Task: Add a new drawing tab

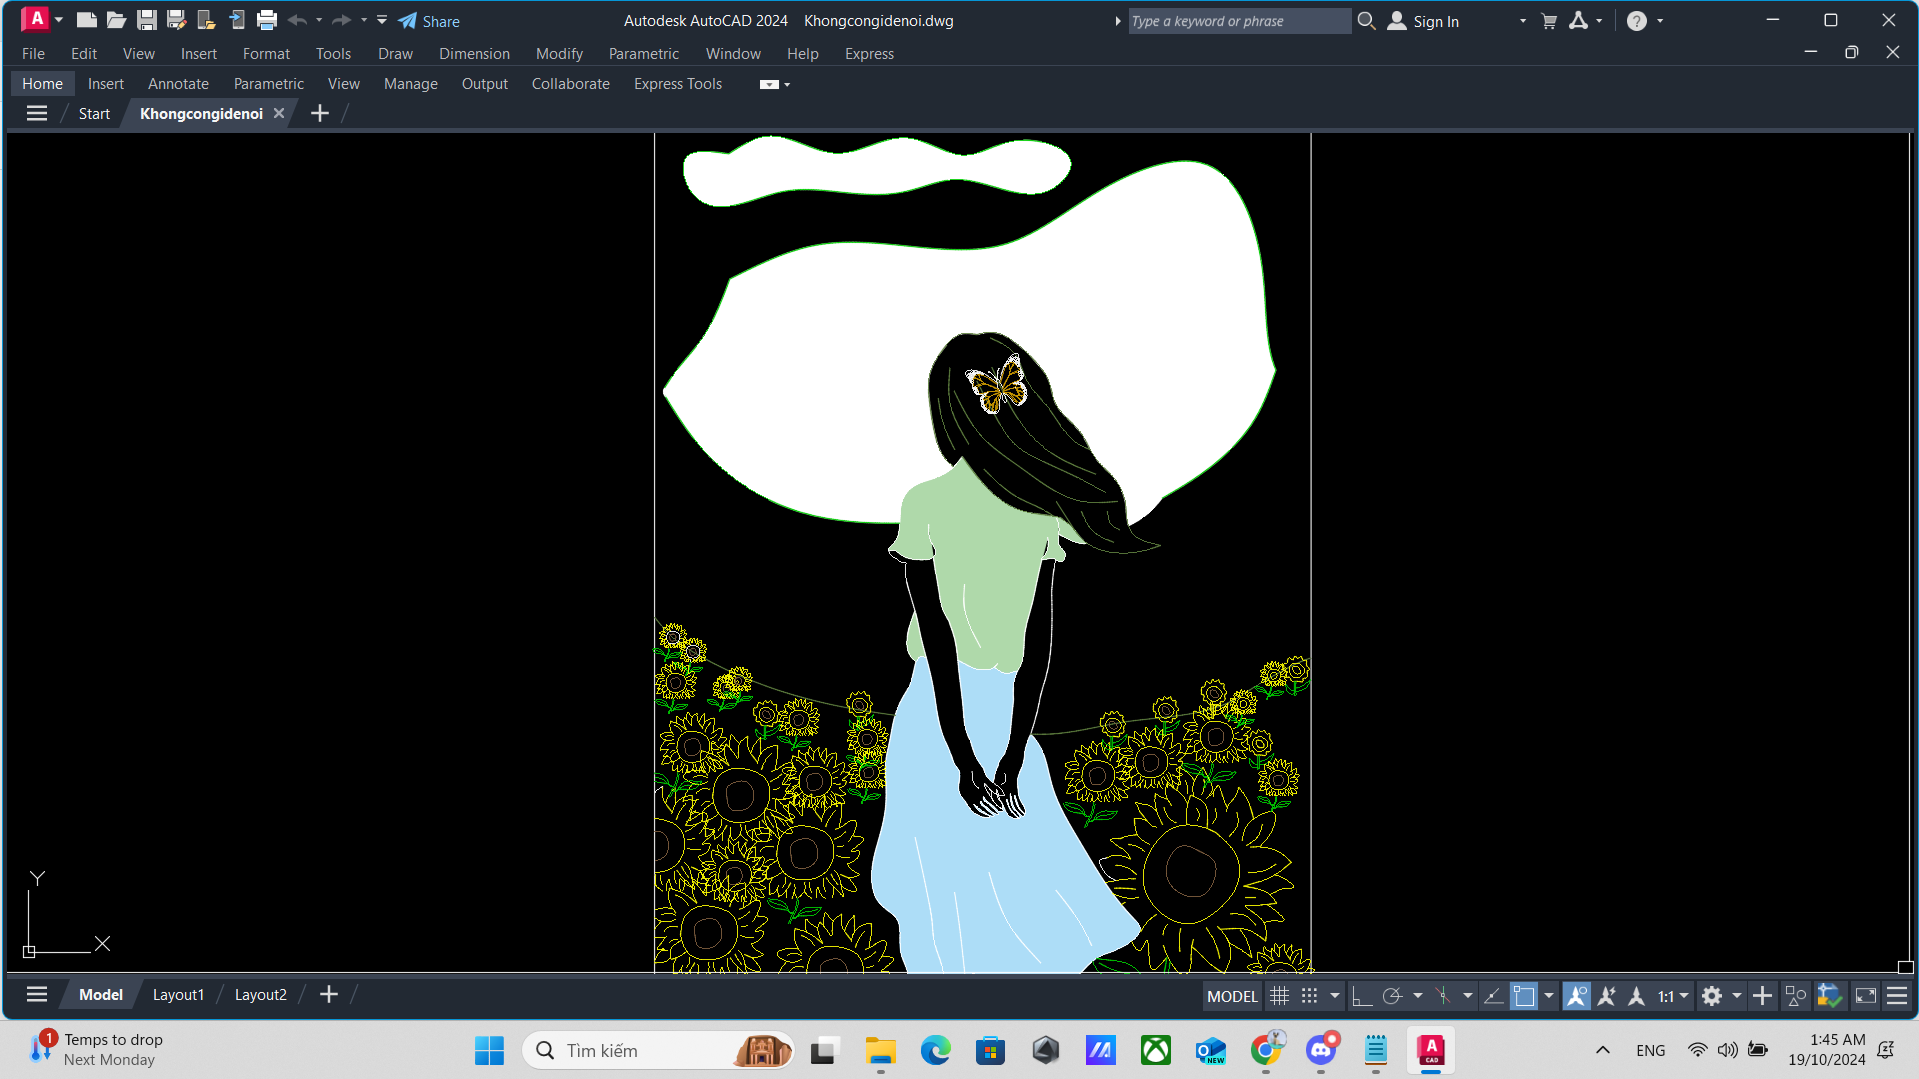Action: coord(320,113)
